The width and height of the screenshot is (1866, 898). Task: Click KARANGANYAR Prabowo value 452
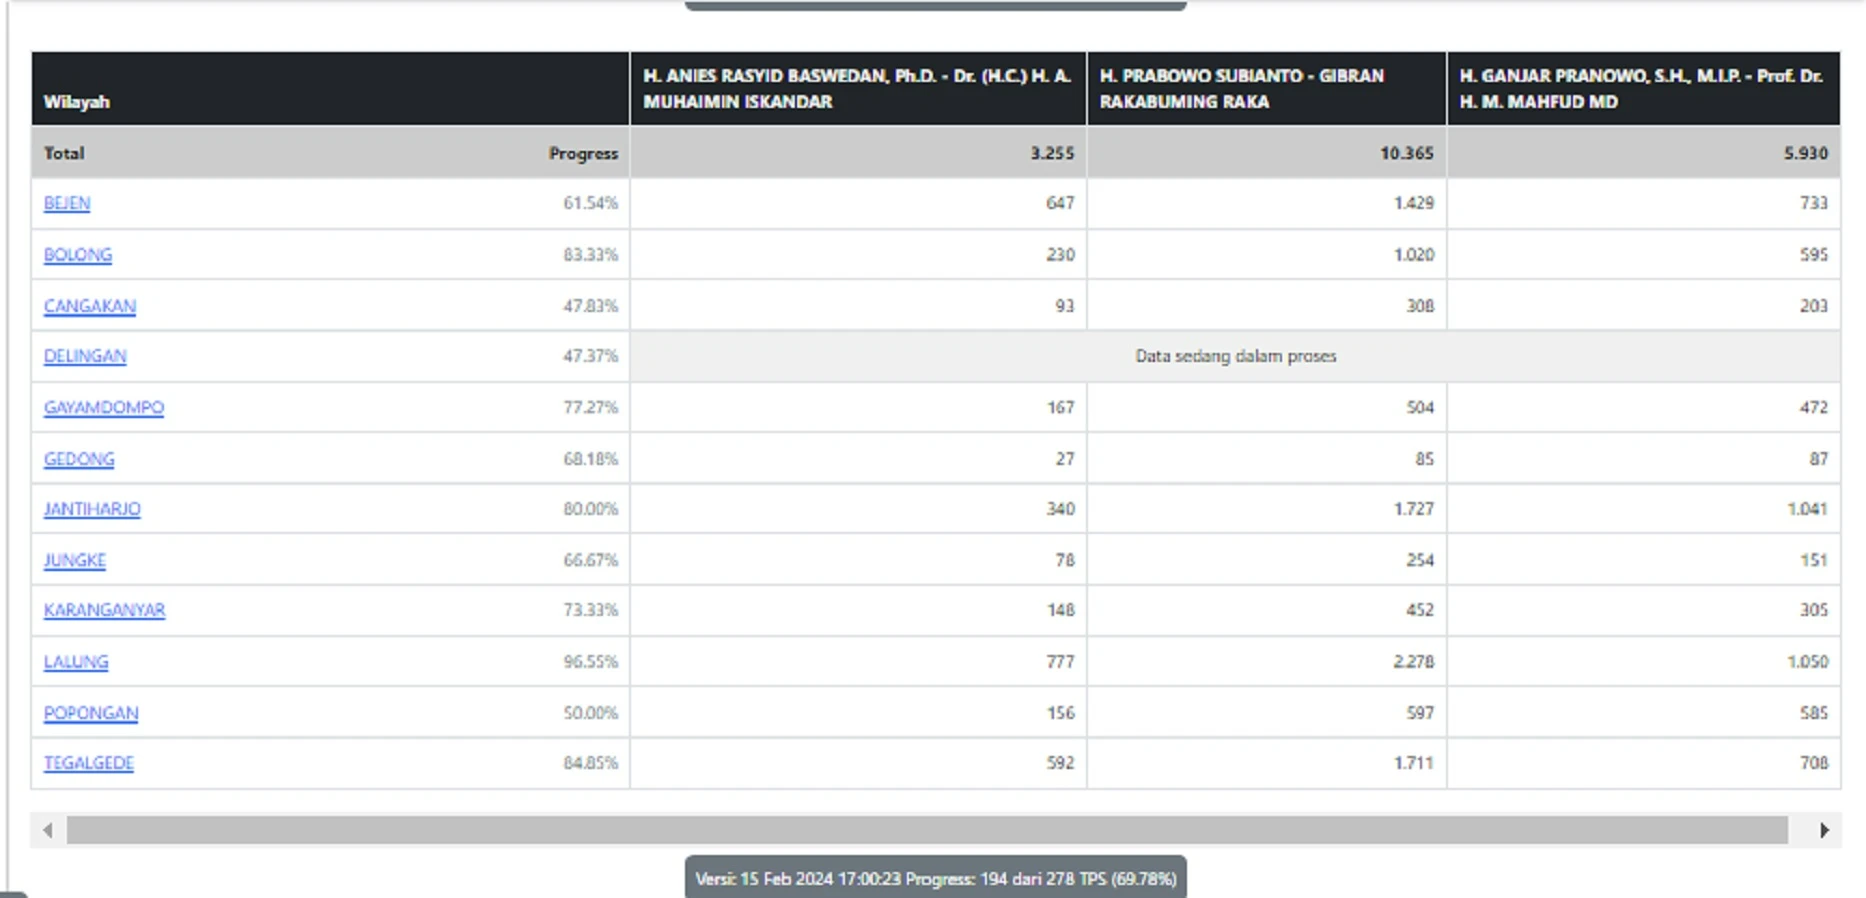(1420, 610)
